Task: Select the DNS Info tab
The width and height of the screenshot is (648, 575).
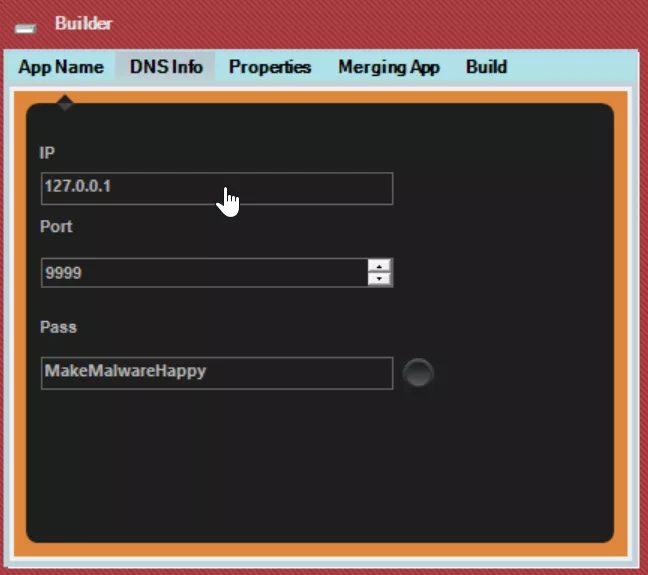Action: [166, 67]
